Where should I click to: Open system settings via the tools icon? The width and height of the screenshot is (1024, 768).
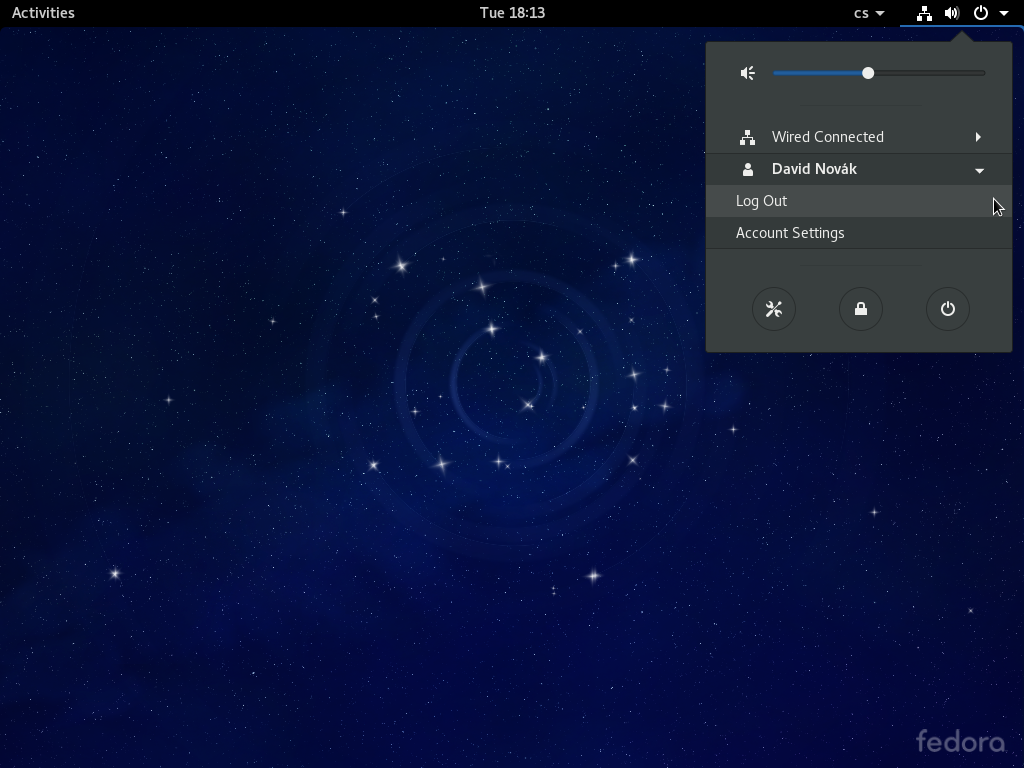[x=774, y=309]
